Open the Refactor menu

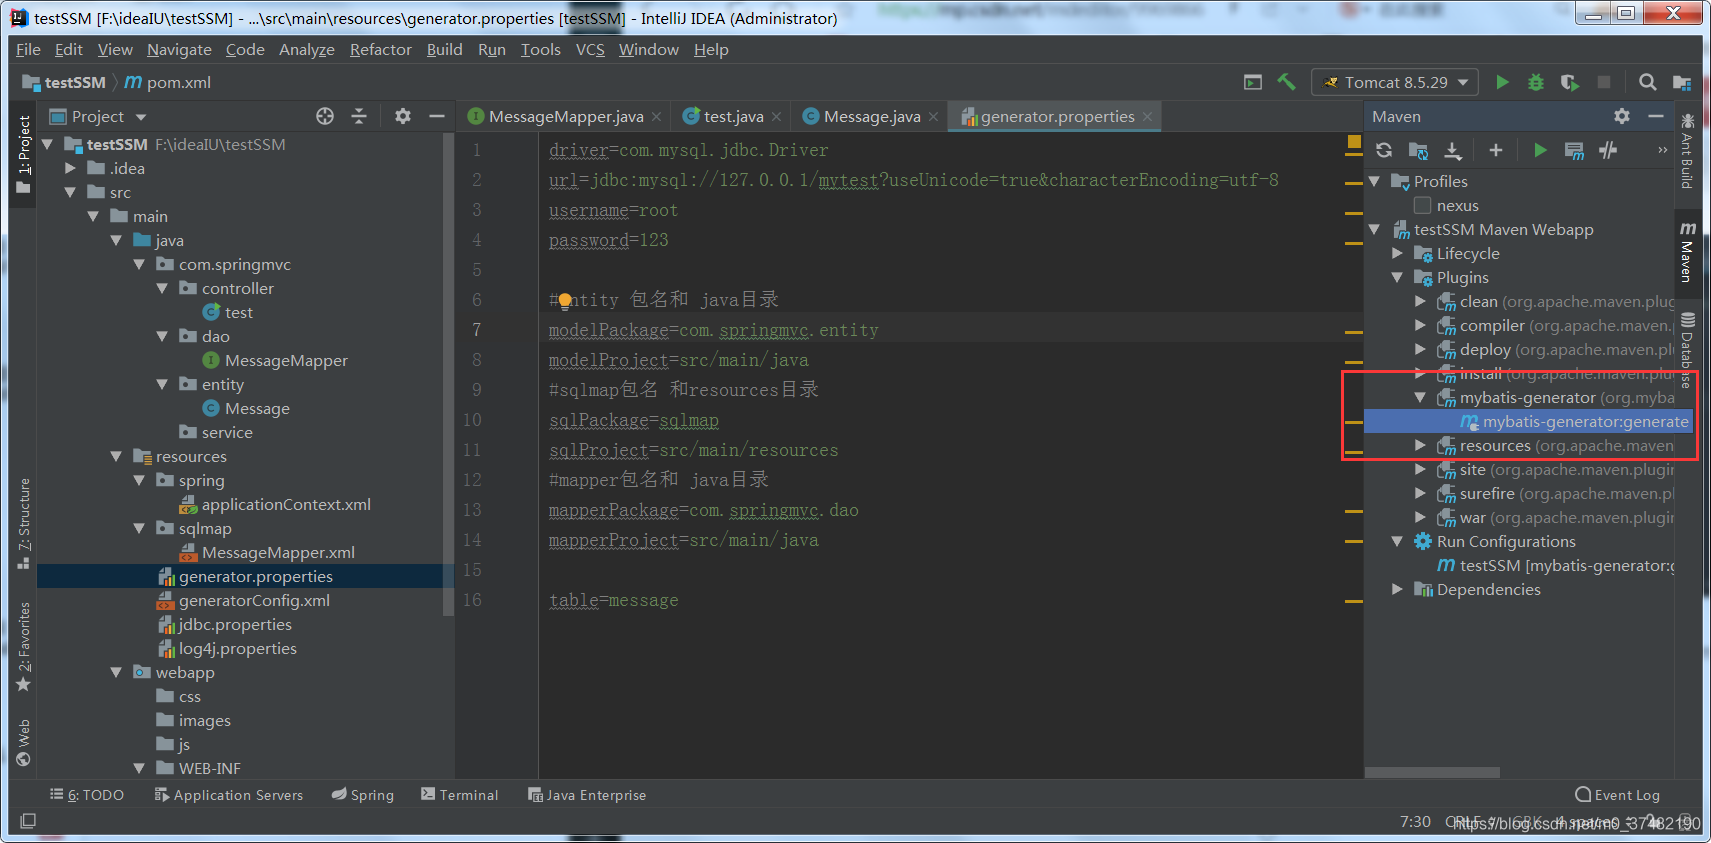coord(380,49)
